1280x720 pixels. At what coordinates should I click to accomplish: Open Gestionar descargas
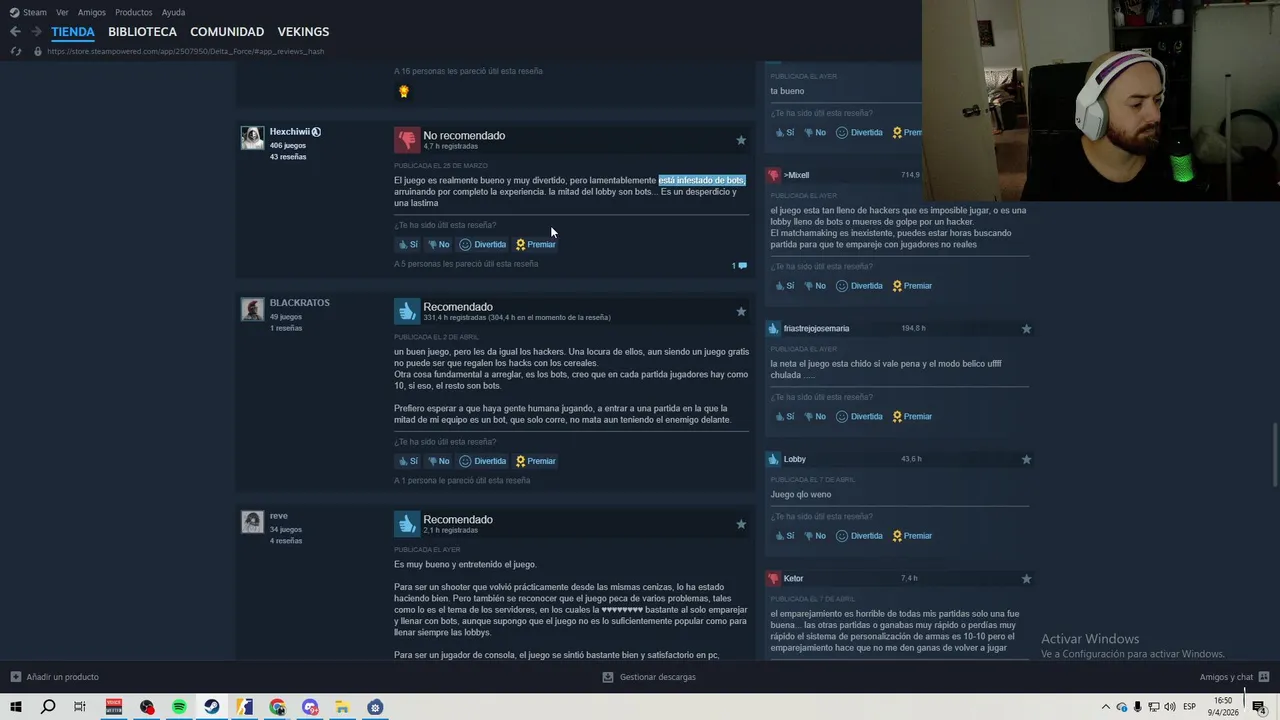(649, 677)
